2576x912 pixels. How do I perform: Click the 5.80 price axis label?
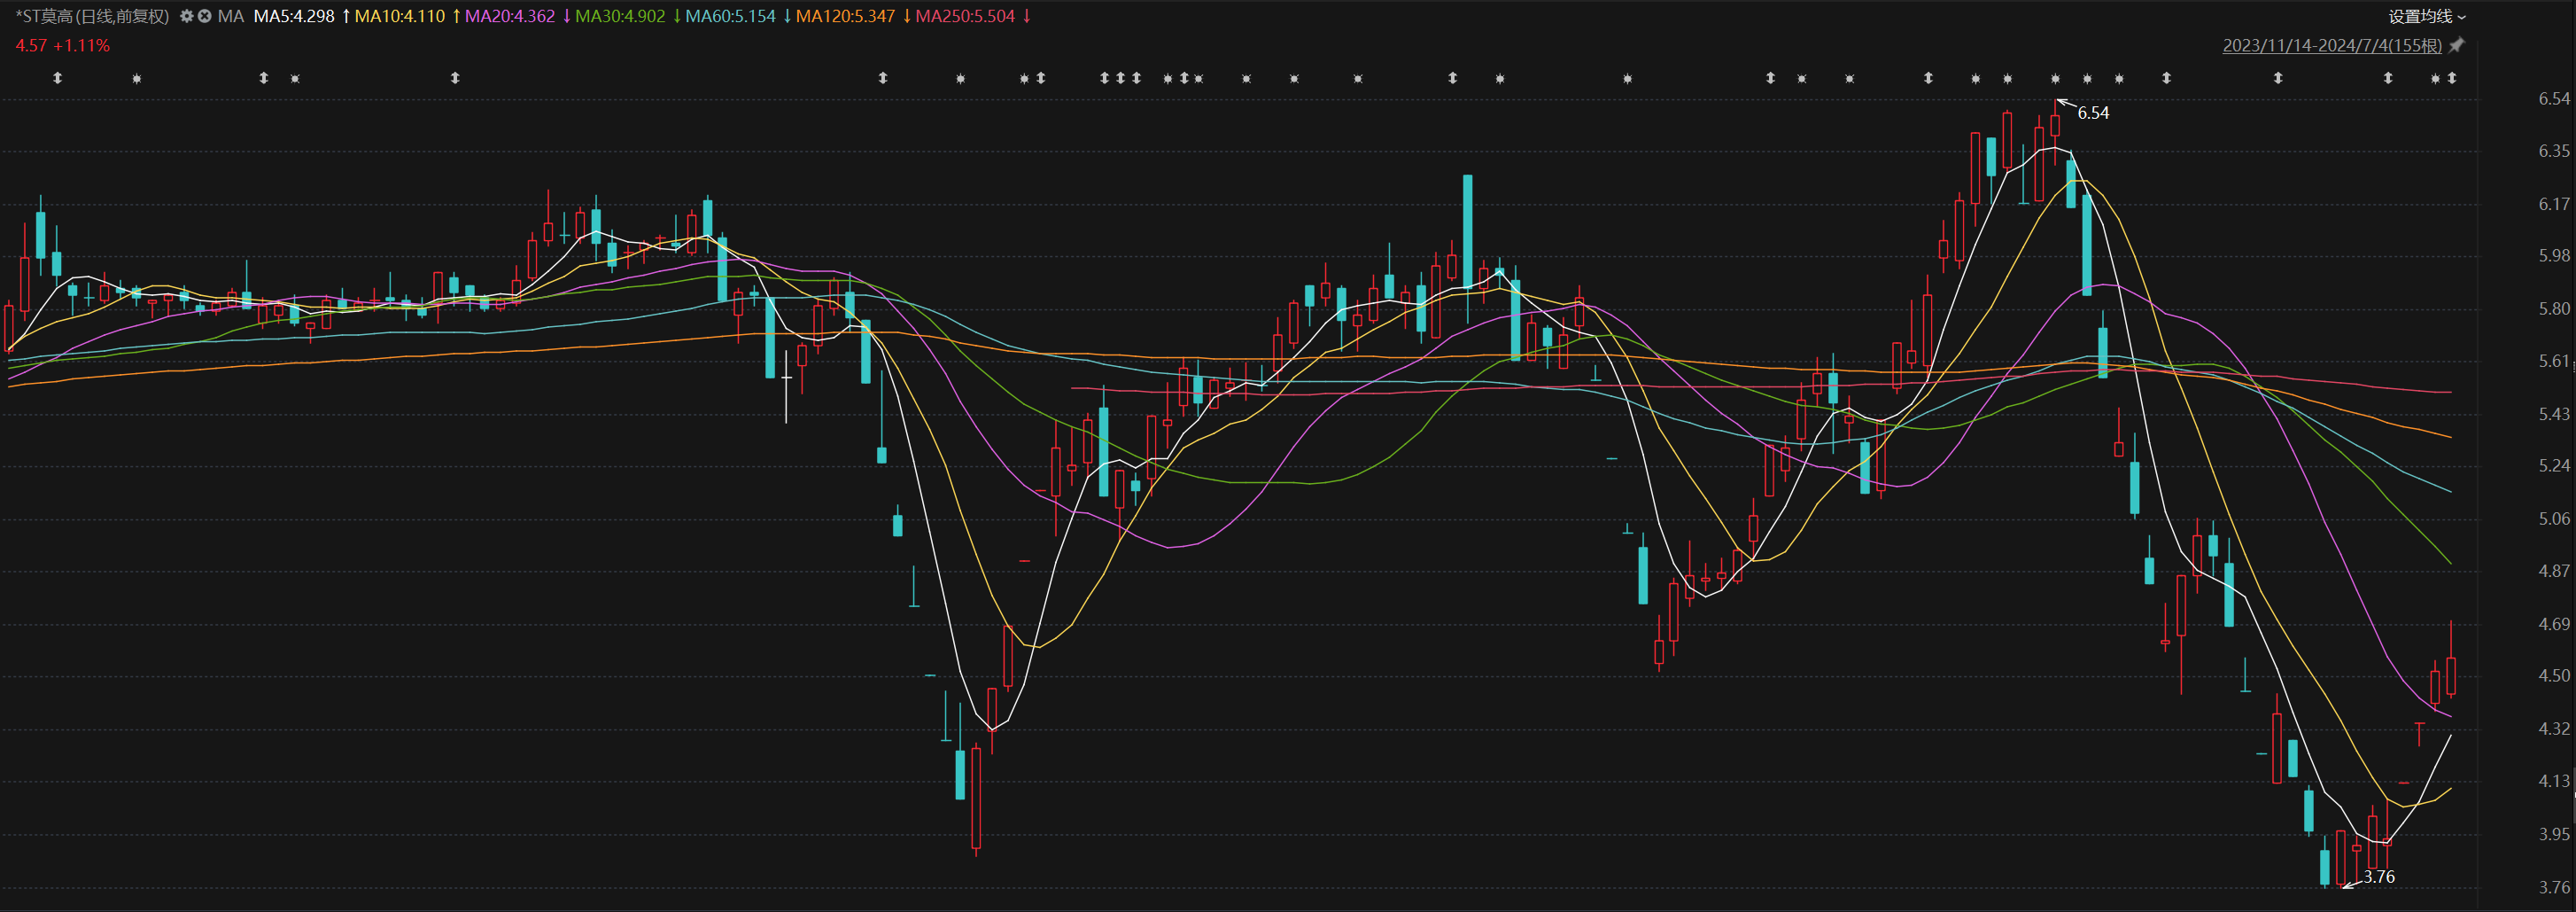click(x=2554, y=309)
